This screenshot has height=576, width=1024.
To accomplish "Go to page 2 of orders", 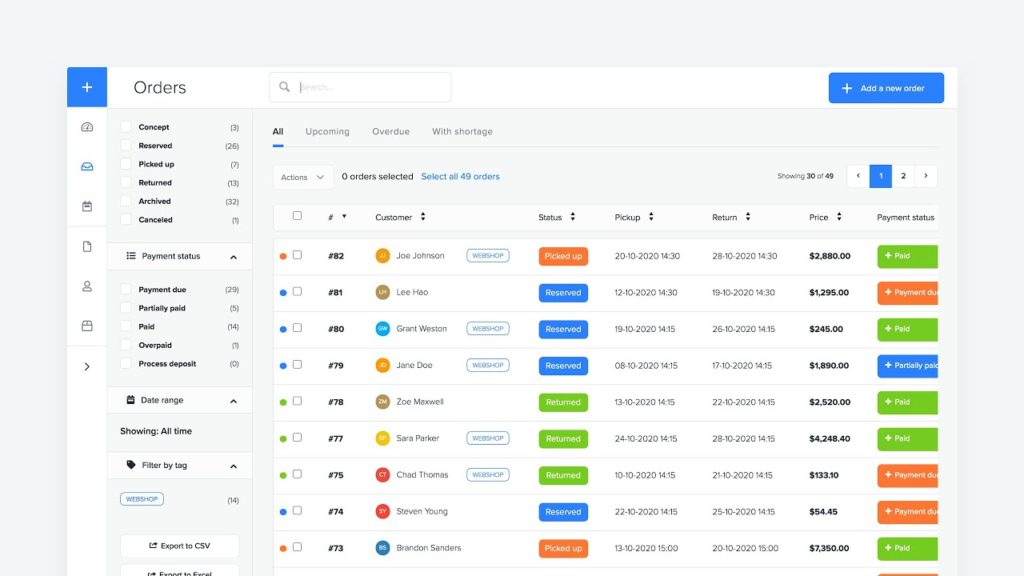I will pos(903,176).
